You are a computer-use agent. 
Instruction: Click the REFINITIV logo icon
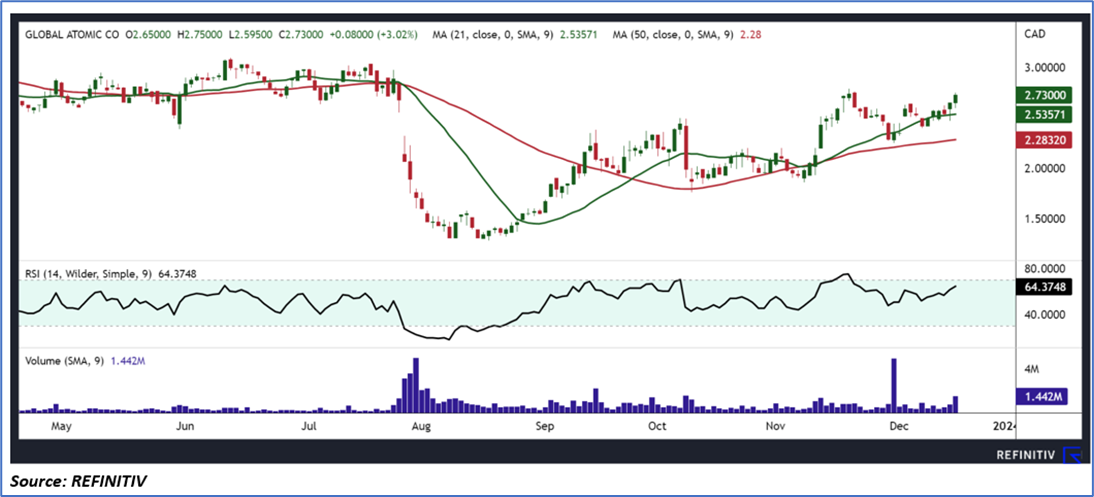tap(1072, 455)
